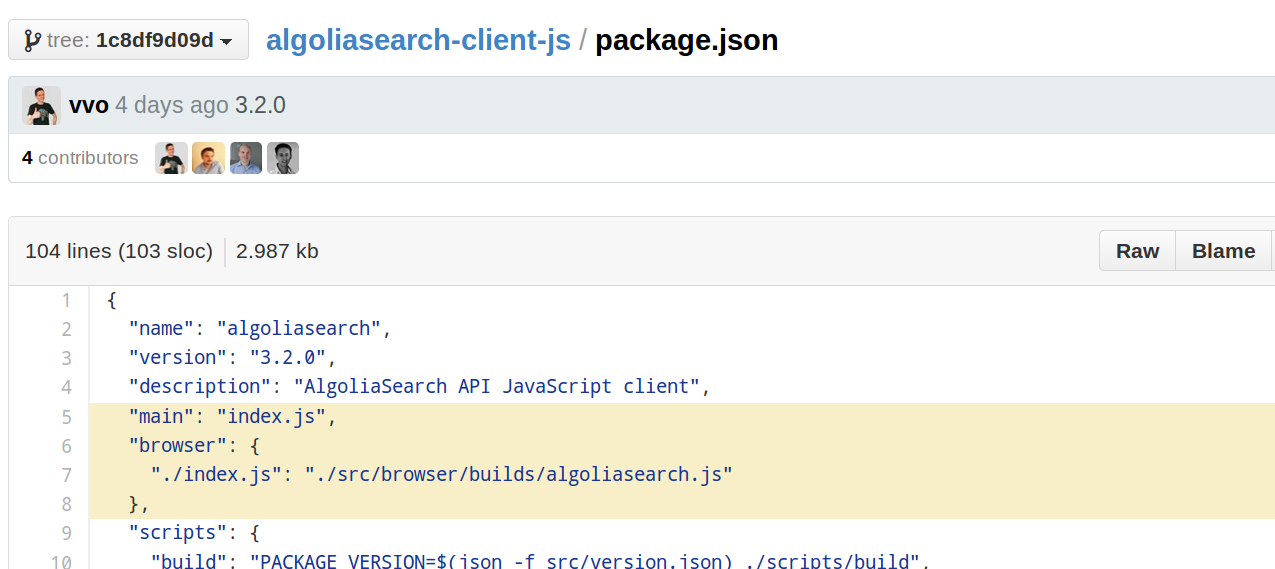Select highlighted line number 6
The width and height of the screenshot is (1275, 569).
pyautogui.click(x=66, y=445)
